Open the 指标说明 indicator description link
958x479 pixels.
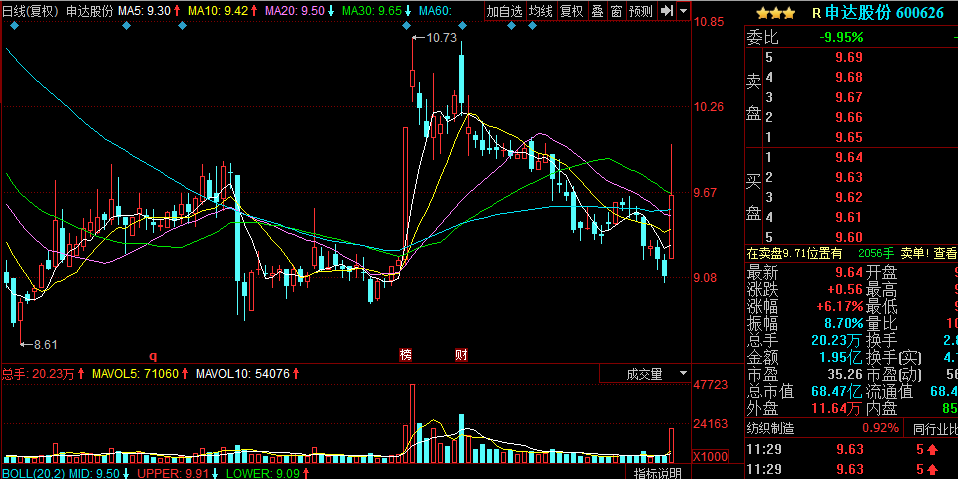[x=658, y=473]
